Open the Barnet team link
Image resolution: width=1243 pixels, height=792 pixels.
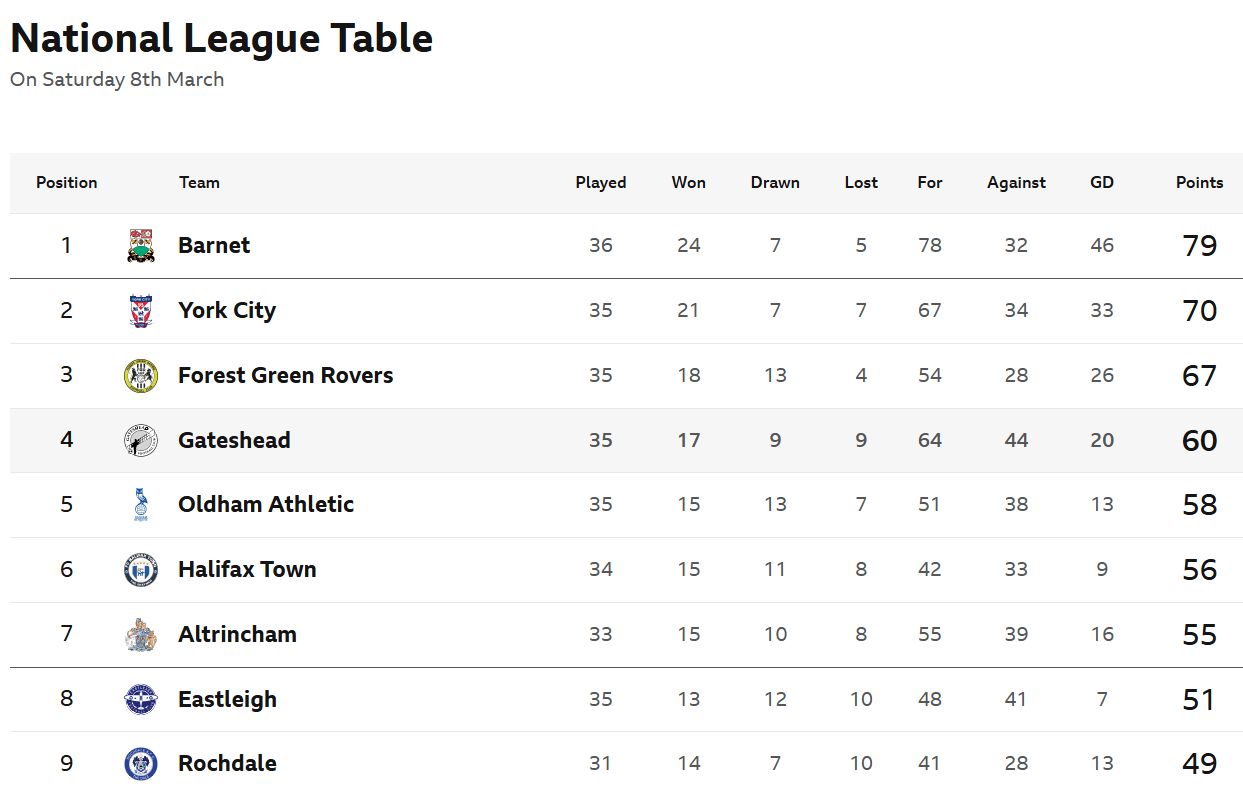[214, 246]
